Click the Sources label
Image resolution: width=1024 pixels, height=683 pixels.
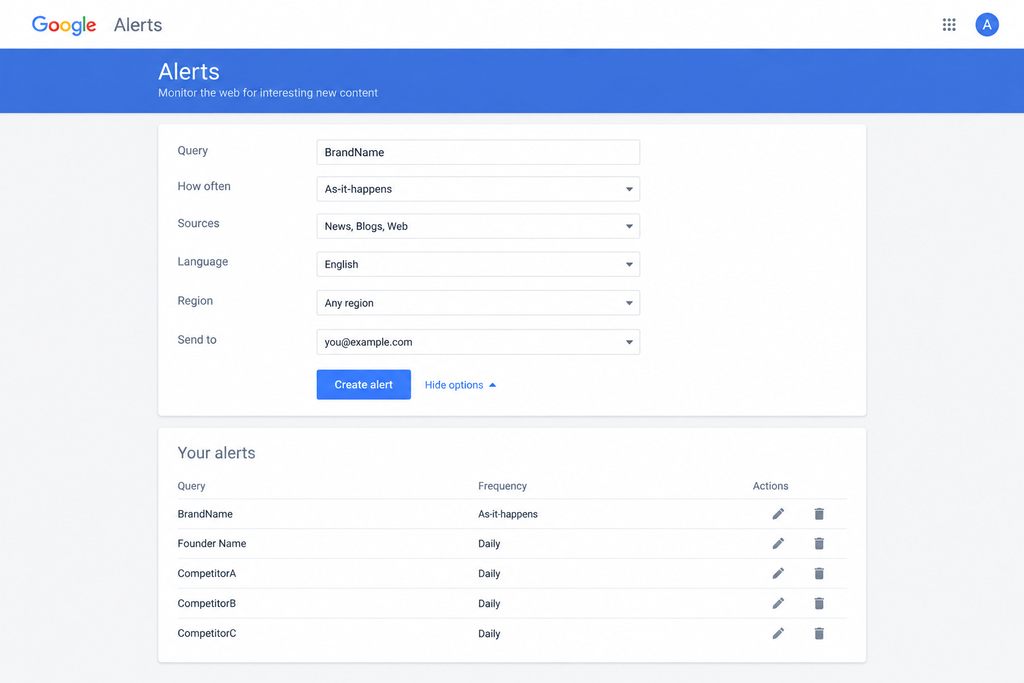point(199,223)
